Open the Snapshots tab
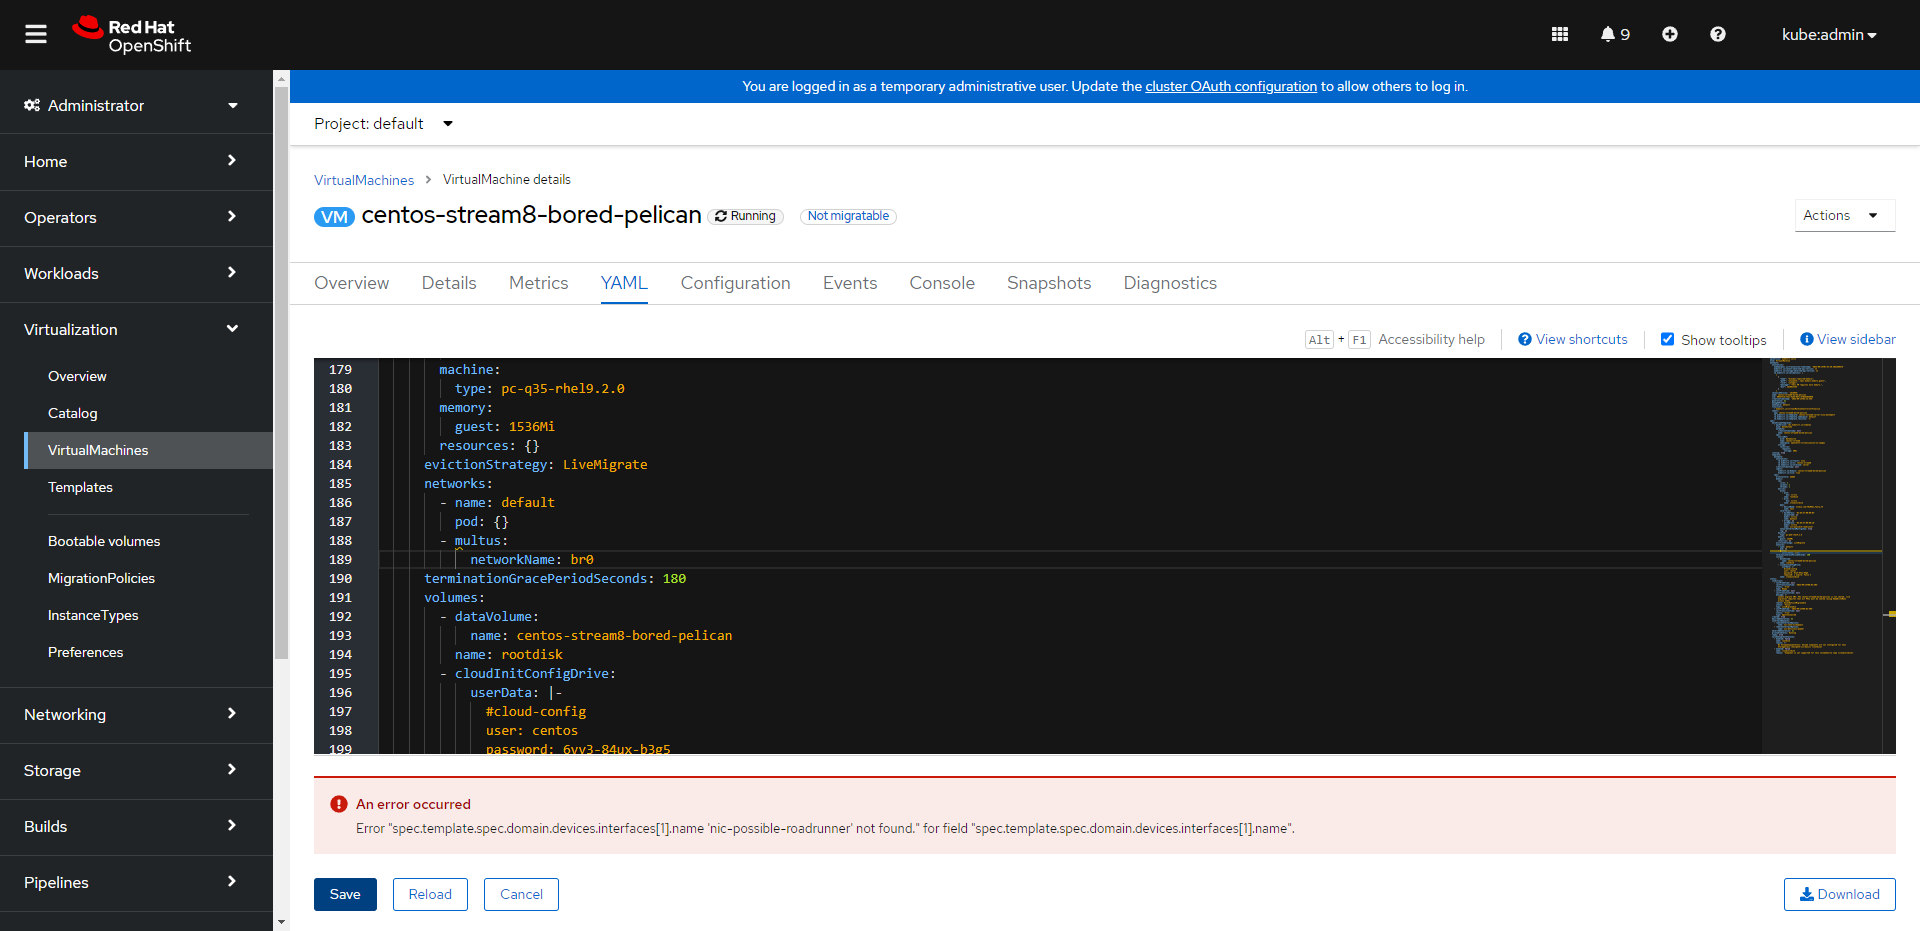The image size is (1920, 931). coord(1049,283)
